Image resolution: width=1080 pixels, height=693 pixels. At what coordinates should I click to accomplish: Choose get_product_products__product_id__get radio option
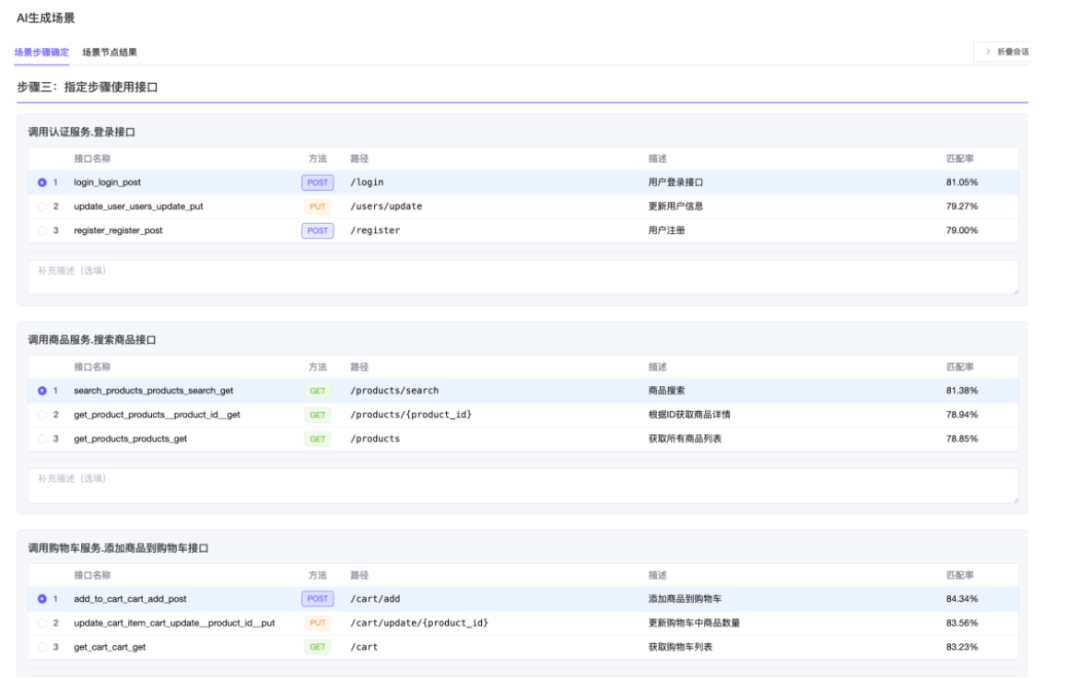pos(42,415)
